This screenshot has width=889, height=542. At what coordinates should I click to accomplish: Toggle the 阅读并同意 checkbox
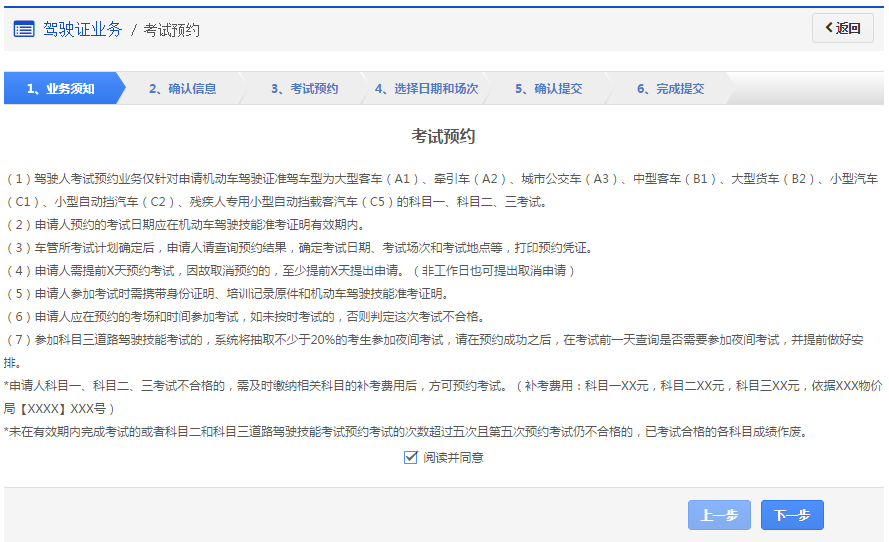pos(410,457)
